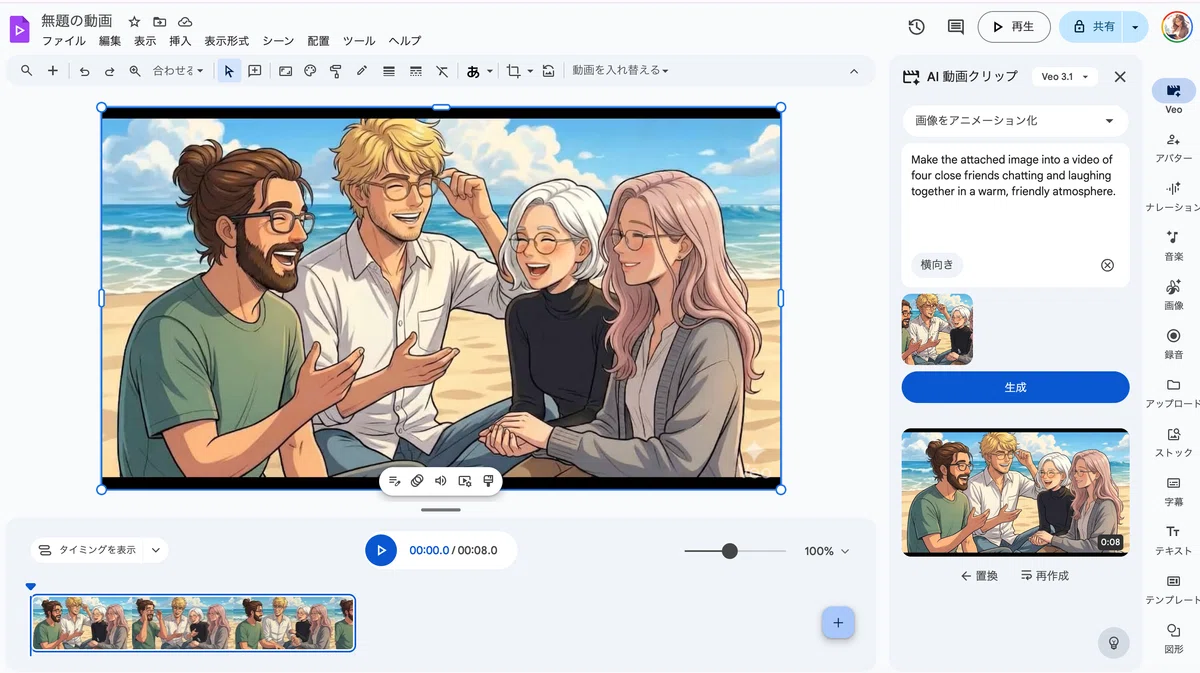
Task: Open the 挿入 menu
Action: click(x=180, y=41)
